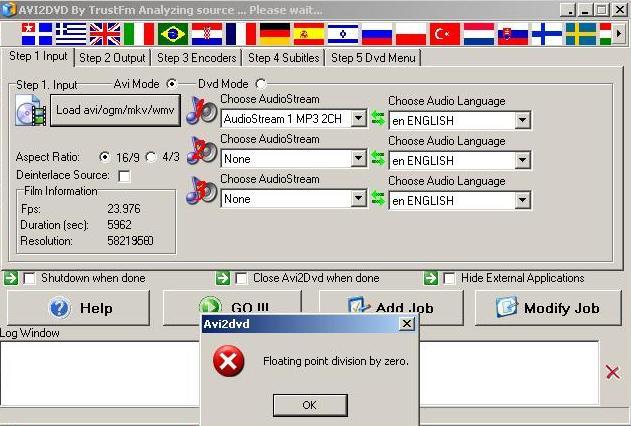Screen dimensions: 631x426
Task: Click the right arrow to show more flags
Action: pyautogui.click(x=619, y=34)
